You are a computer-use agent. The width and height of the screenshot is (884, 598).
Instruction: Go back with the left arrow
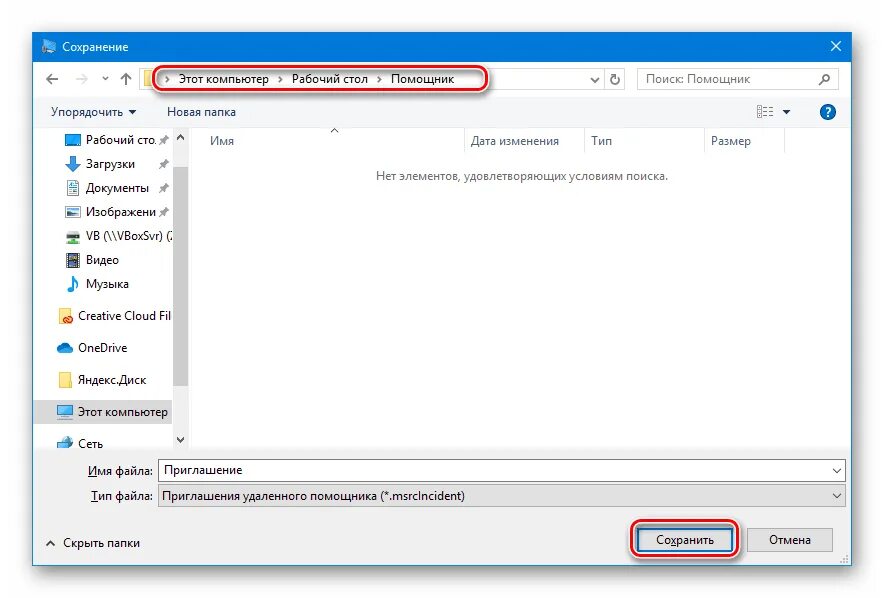pyautogui.click(x=52, y=79)
